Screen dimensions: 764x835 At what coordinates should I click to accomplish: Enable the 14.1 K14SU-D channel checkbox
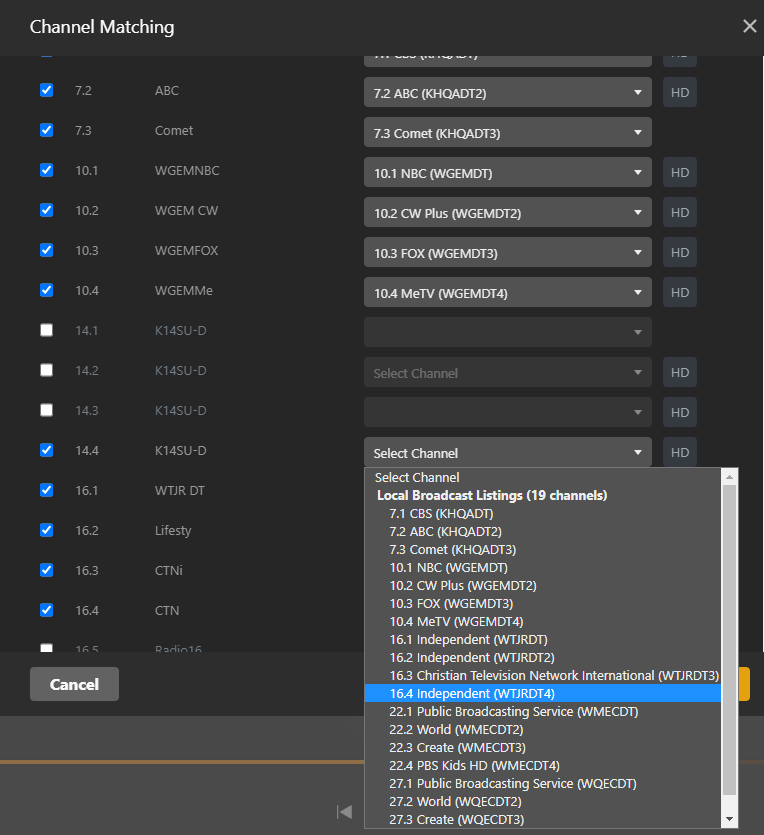47,330
